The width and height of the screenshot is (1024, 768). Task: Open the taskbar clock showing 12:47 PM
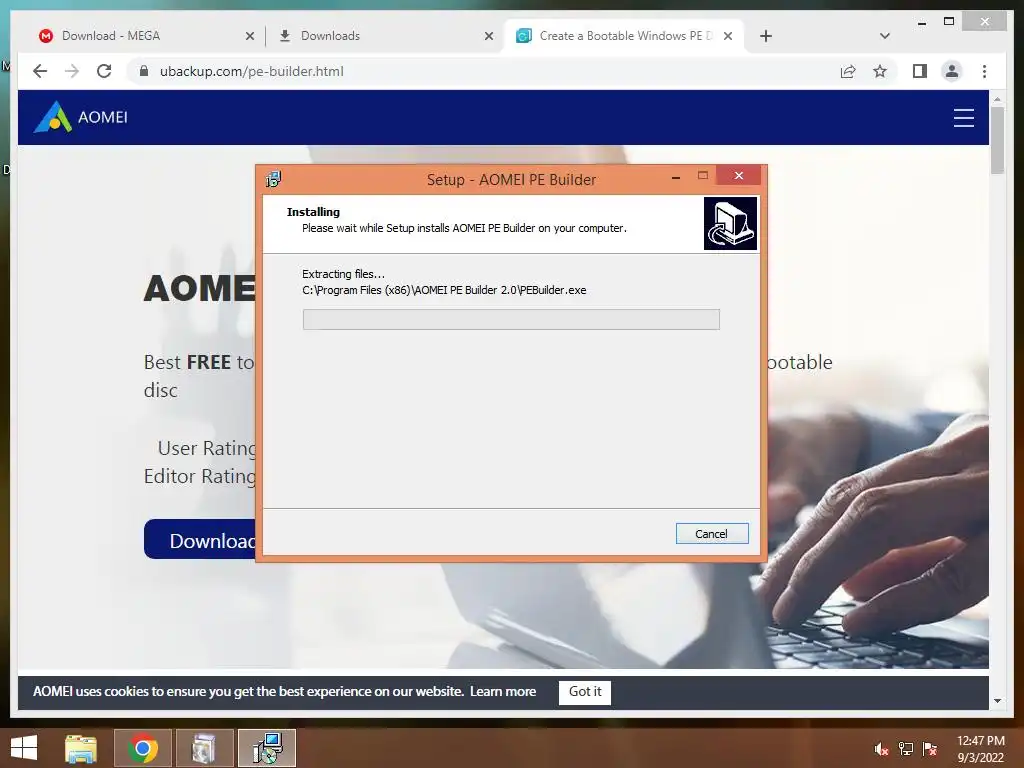coord(980,749)
